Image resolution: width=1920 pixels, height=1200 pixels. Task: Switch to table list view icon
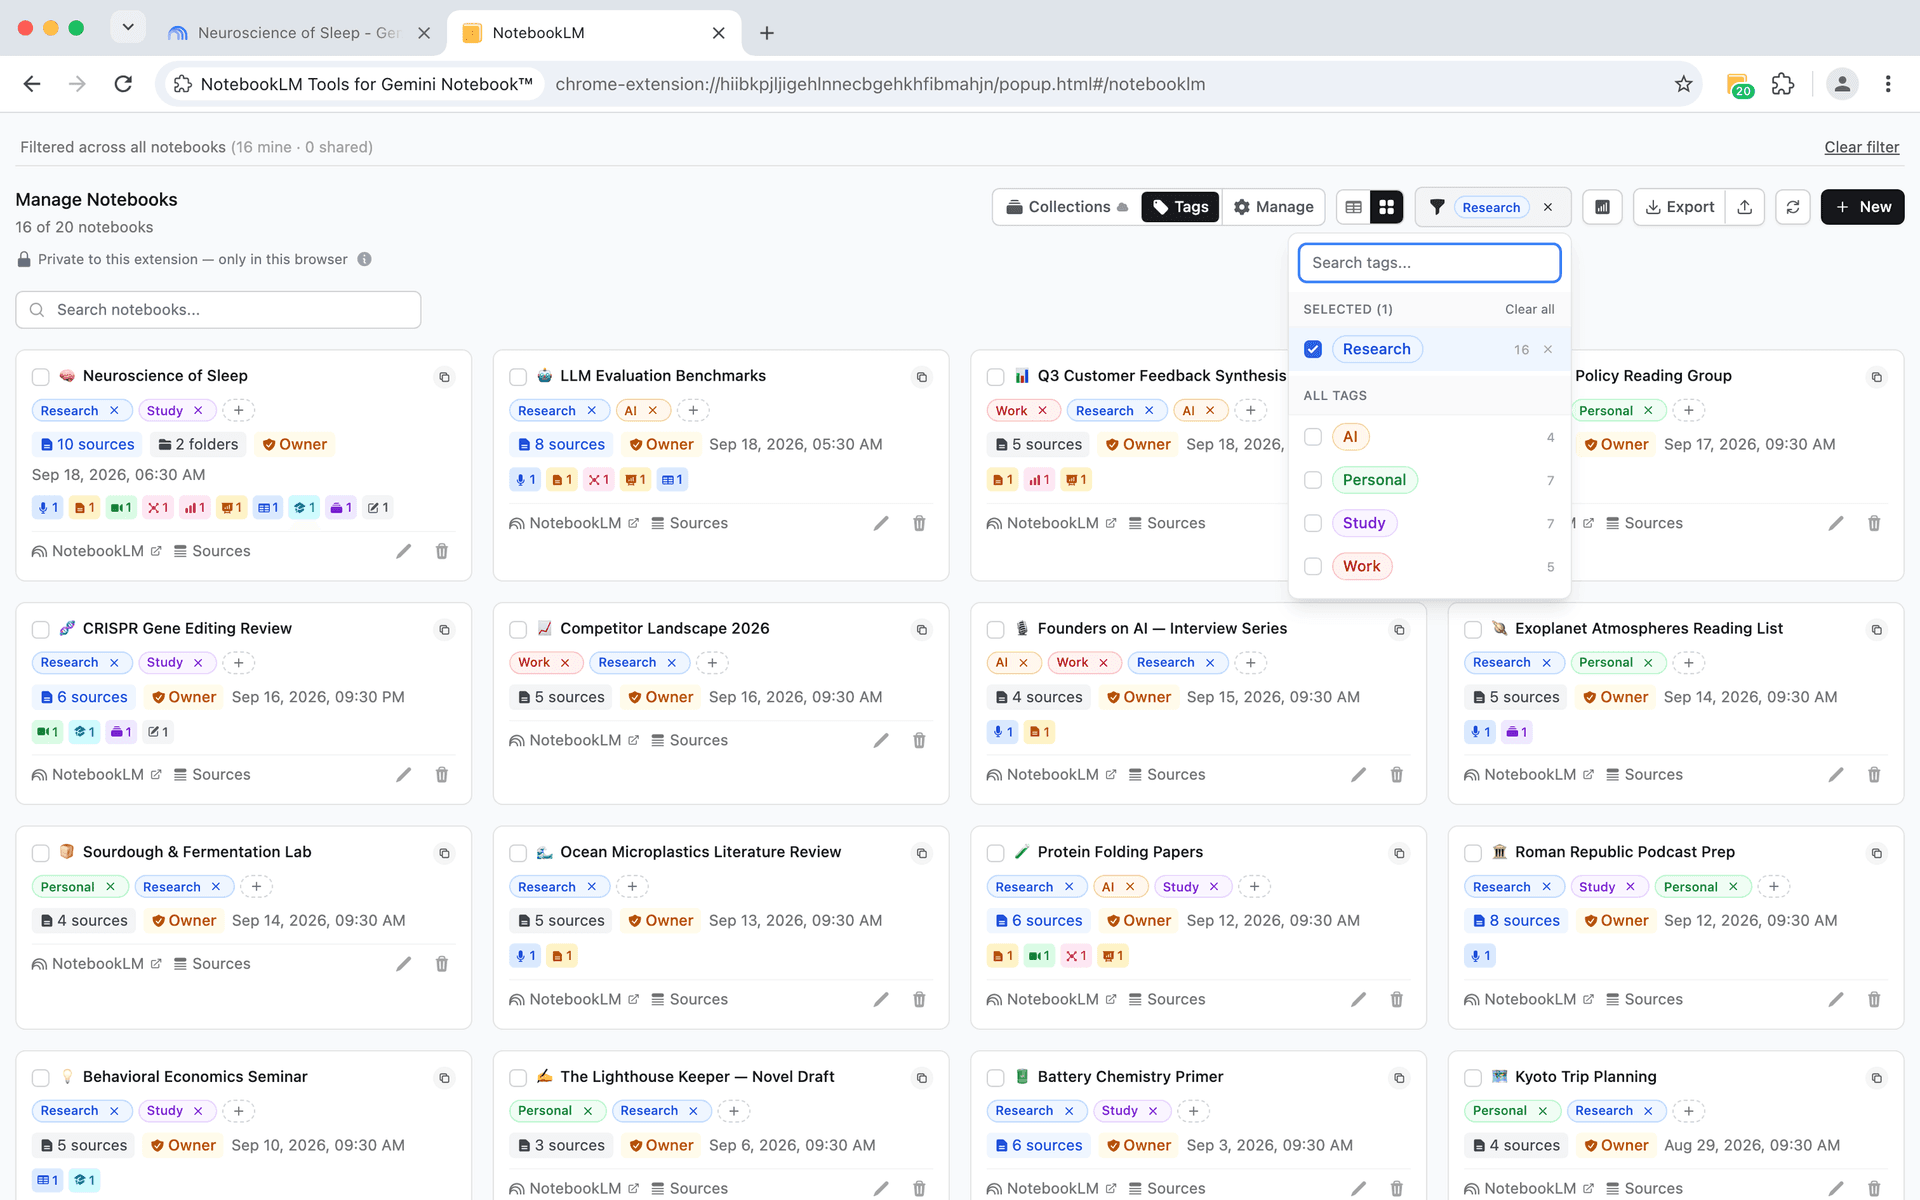click(x=1353, y=207)
